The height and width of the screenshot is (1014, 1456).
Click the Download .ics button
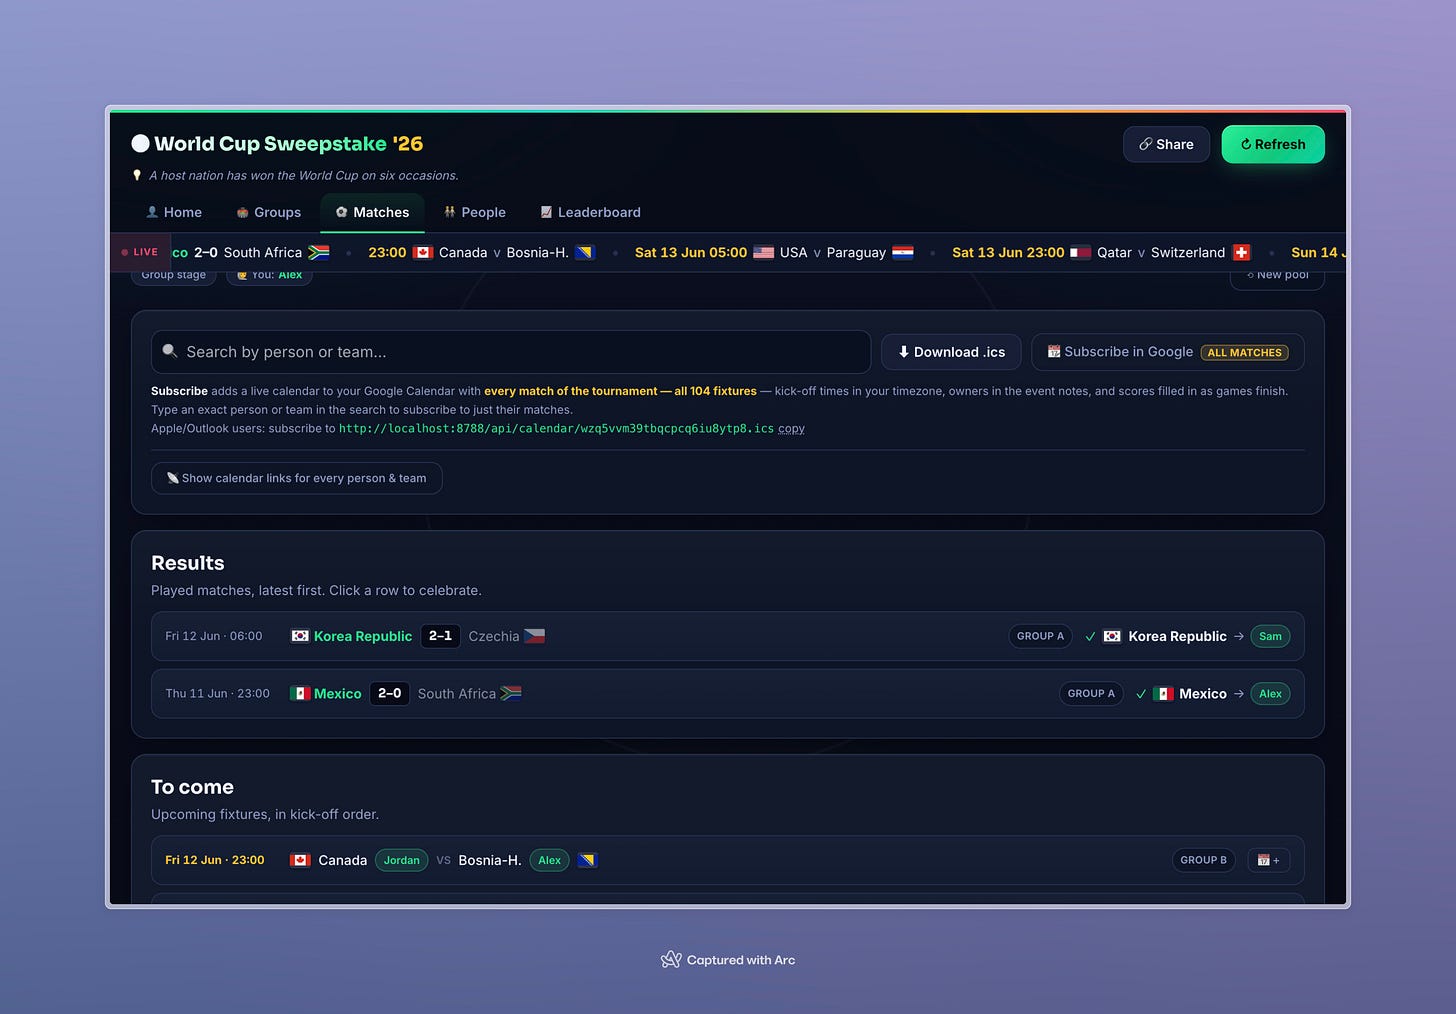951,352
